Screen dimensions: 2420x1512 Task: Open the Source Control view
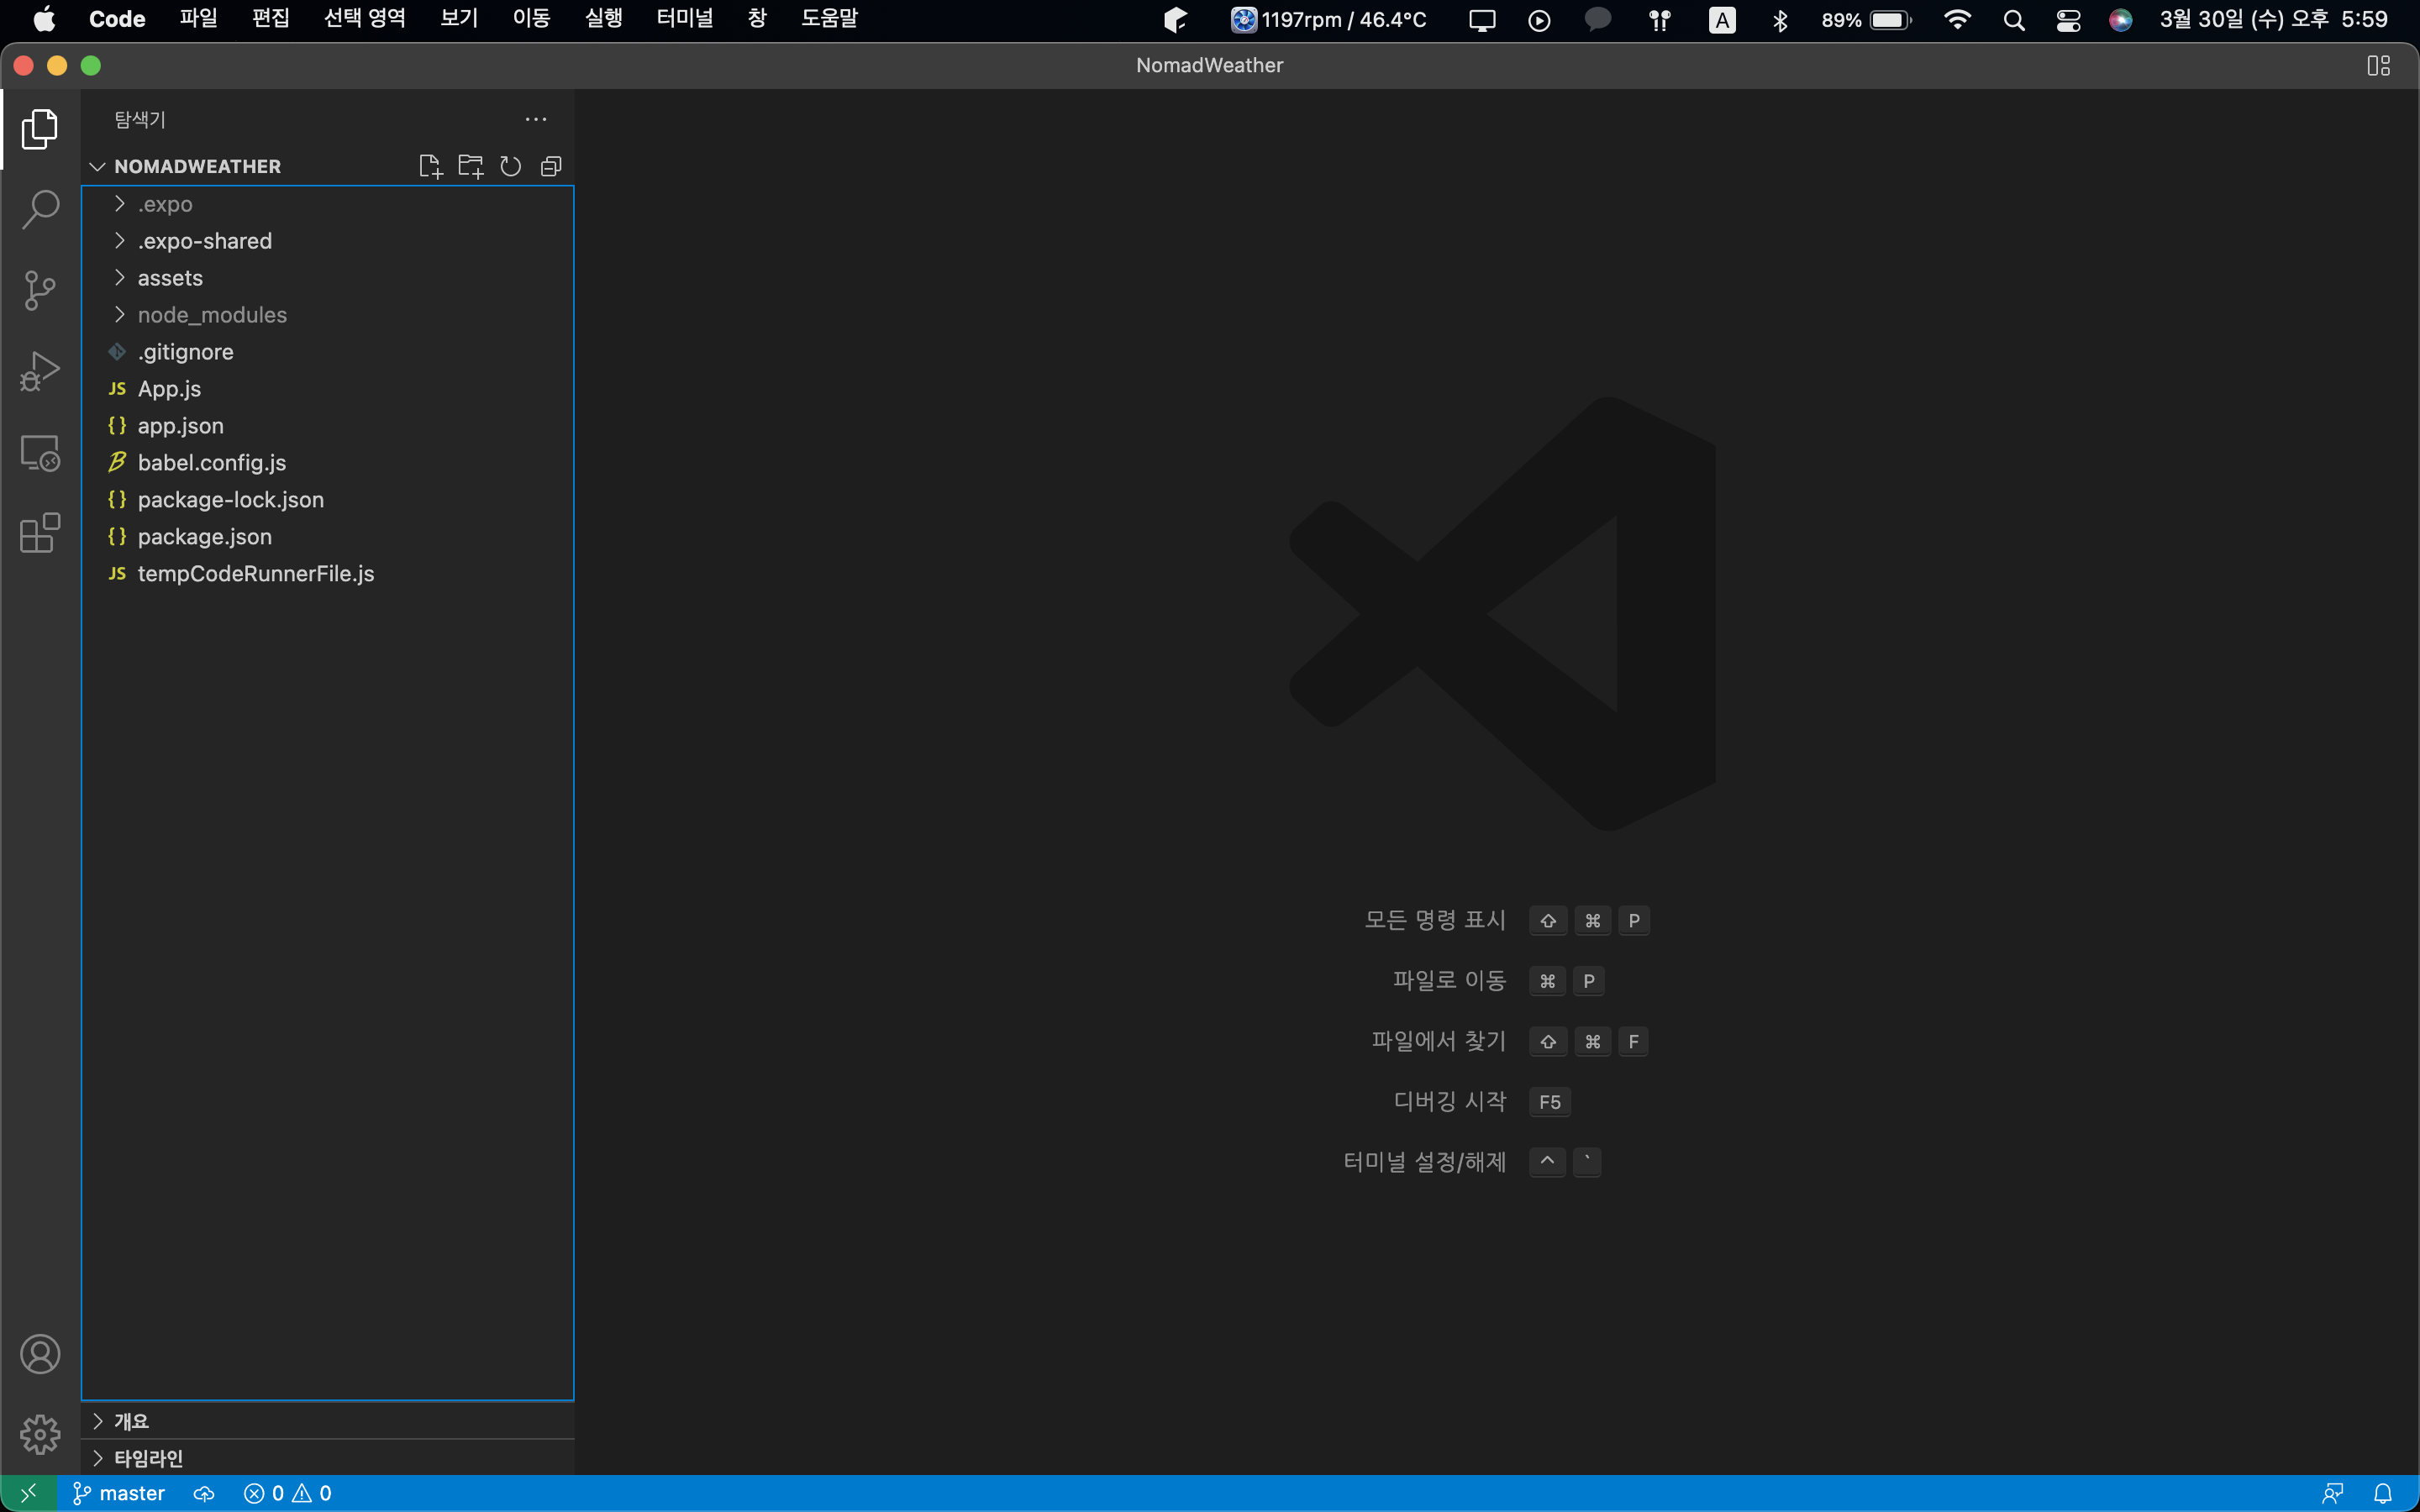tap(40, 290)
